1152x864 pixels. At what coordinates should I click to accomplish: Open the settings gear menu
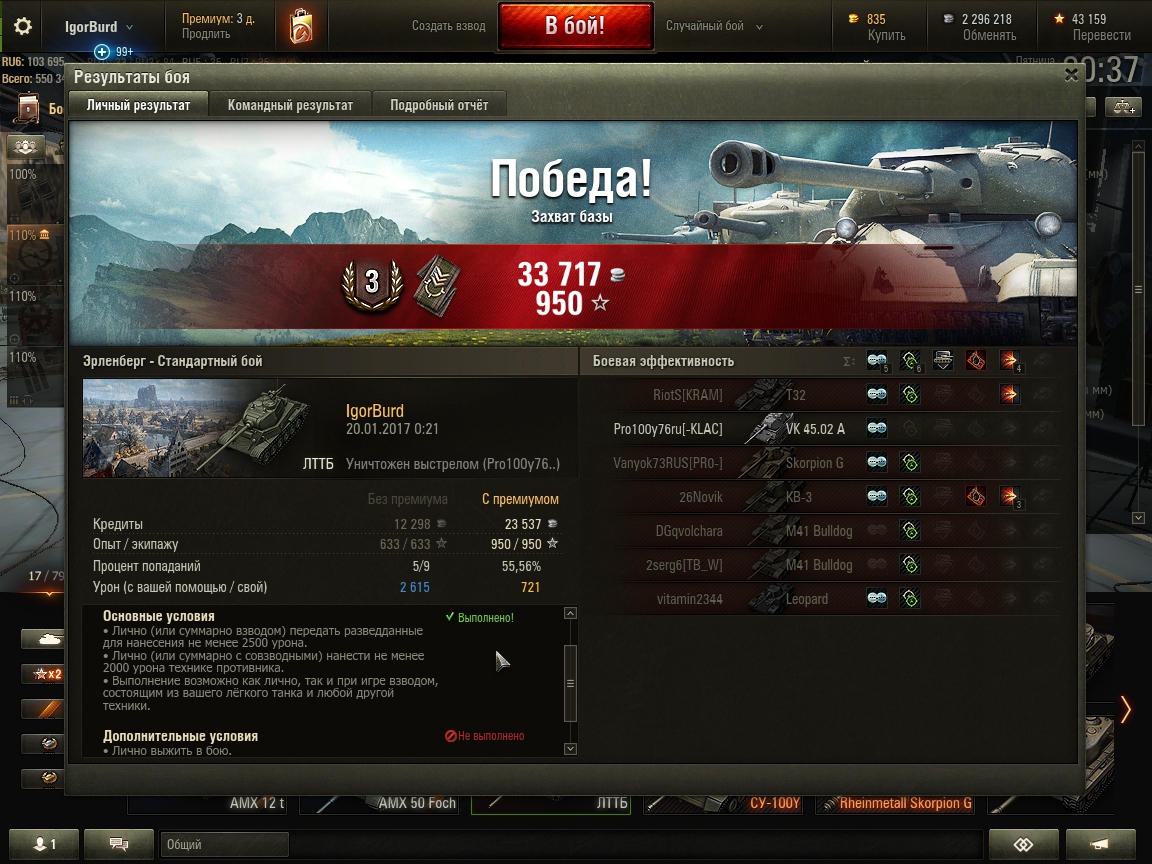click(23, 26)
